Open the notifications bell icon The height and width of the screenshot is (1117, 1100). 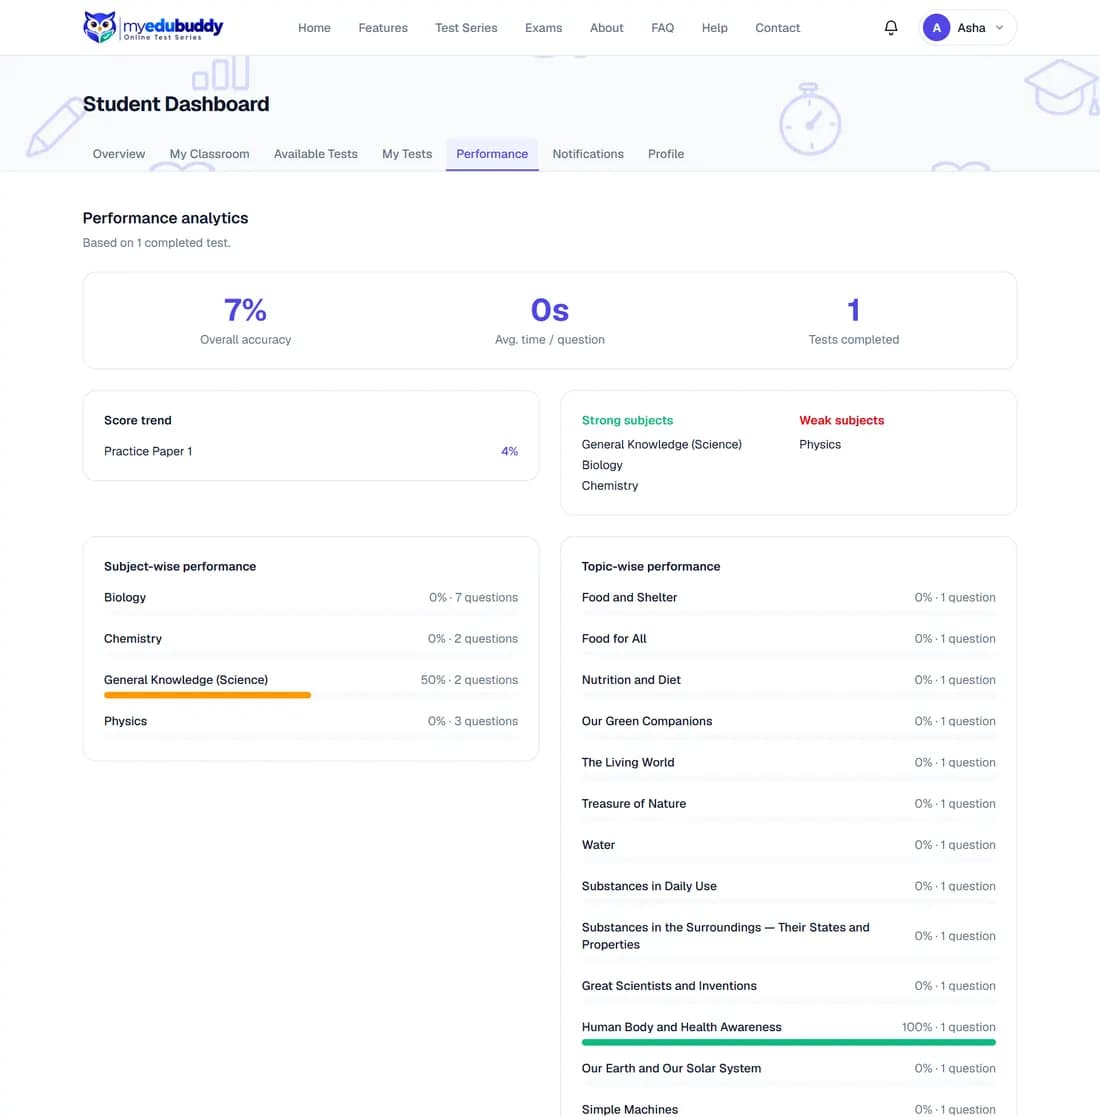pos(891,28)
